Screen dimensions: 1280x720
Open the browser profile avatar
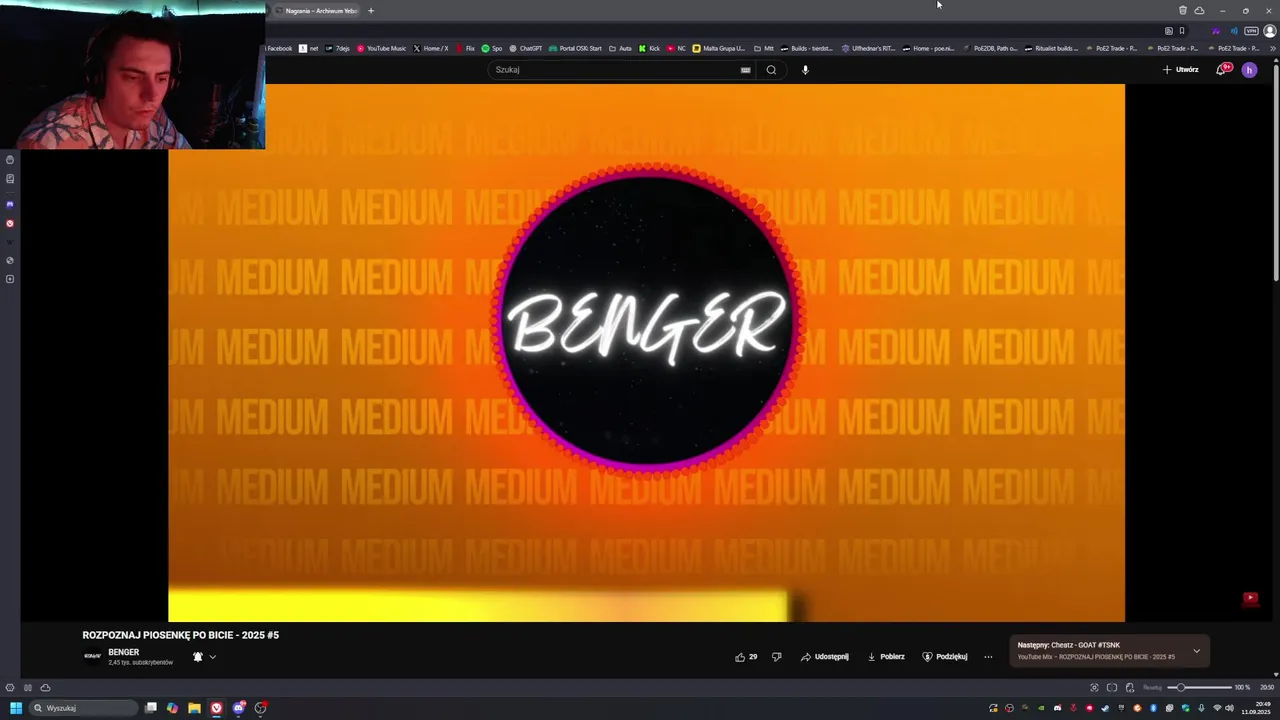pos(1270,31)
